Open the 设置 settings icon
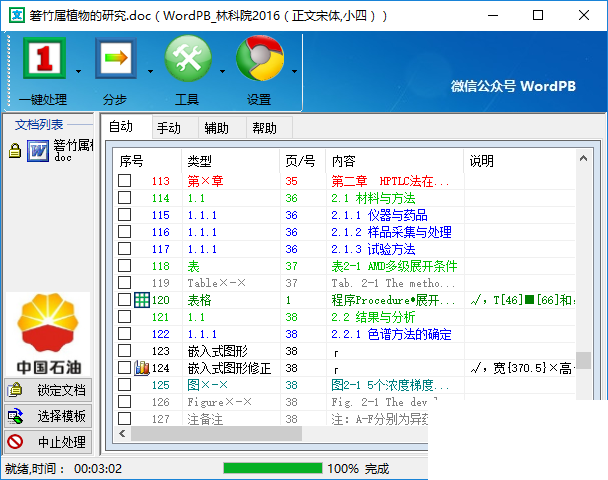 (x=260, y=58)
